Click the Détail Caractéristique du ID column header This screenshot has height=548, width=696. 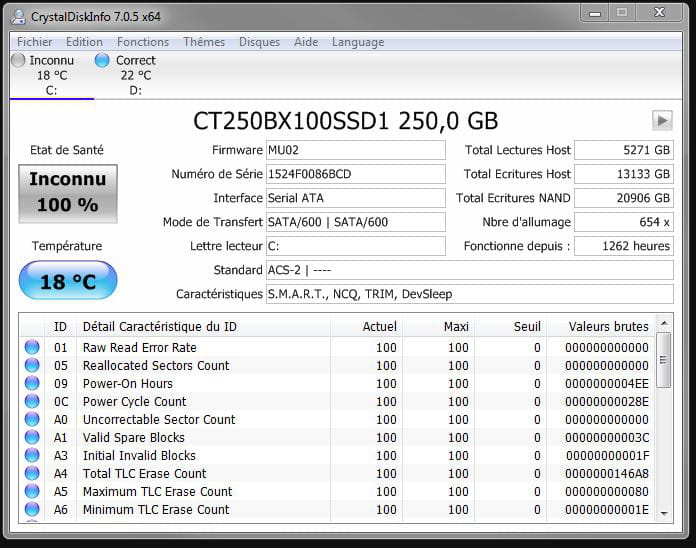point(203,327)
